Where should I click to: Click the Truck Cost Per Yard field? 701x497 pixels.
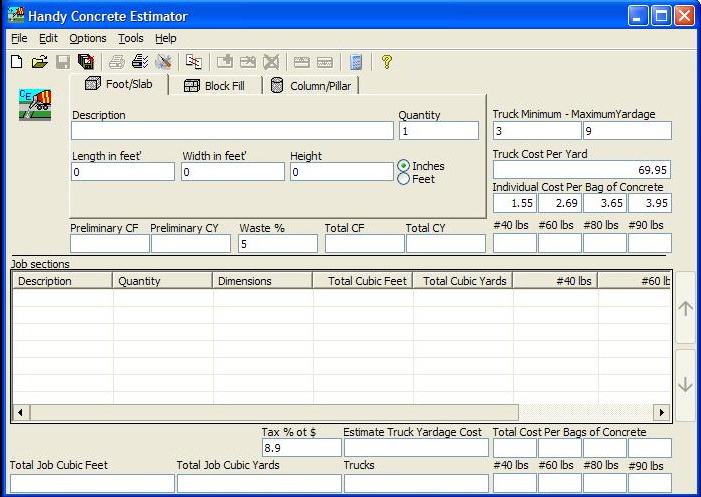coord(581,170)
